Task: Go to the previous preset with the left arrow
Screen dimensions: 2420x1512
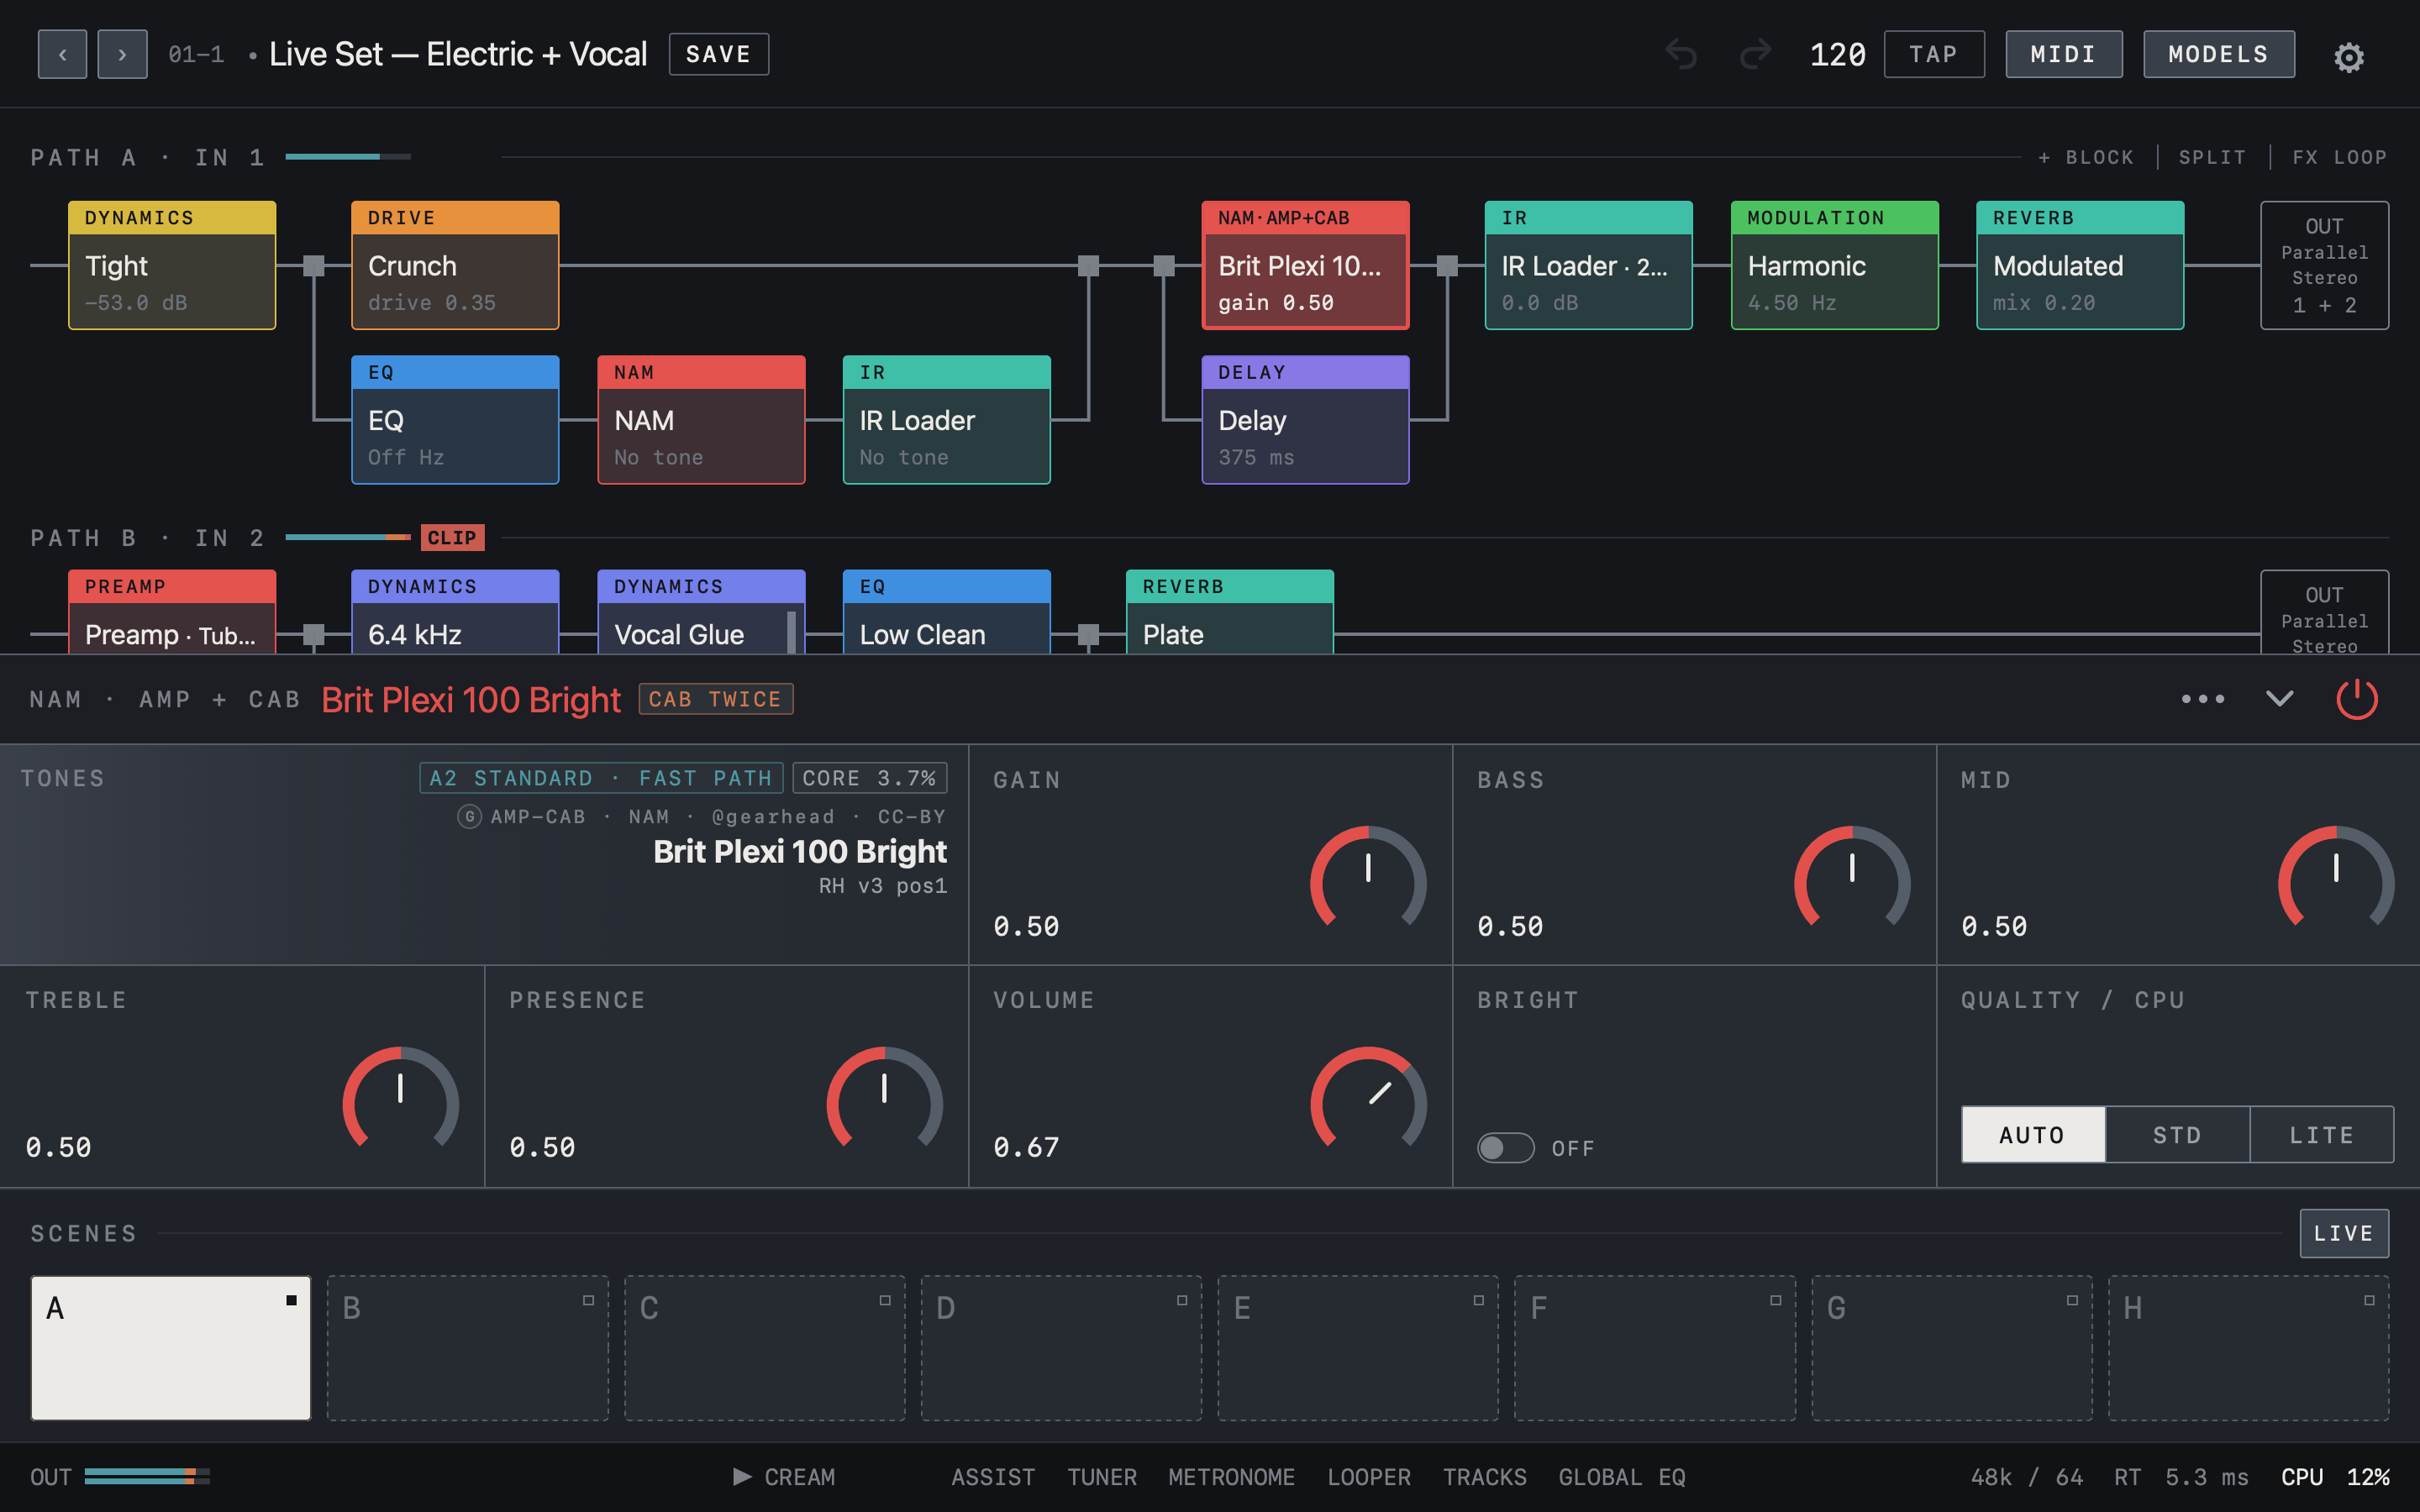Action: pos(62,54)
